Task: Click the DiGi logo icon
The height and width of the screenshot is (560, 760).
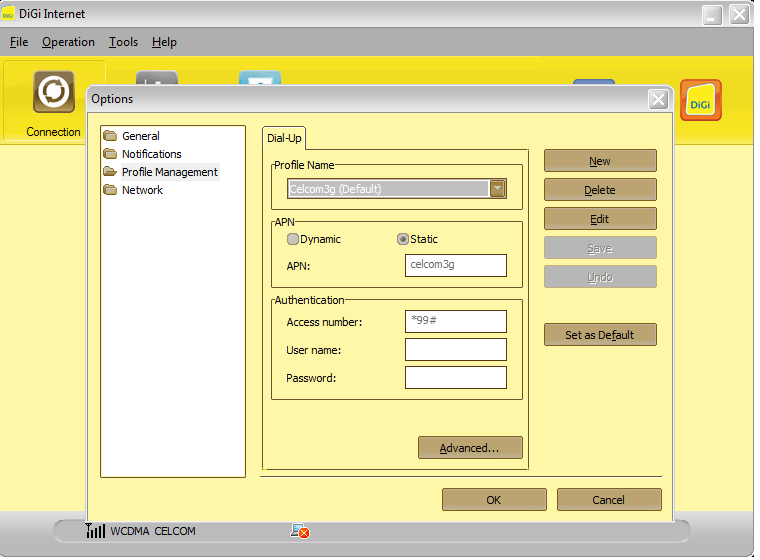Action: tap(700, 100)
